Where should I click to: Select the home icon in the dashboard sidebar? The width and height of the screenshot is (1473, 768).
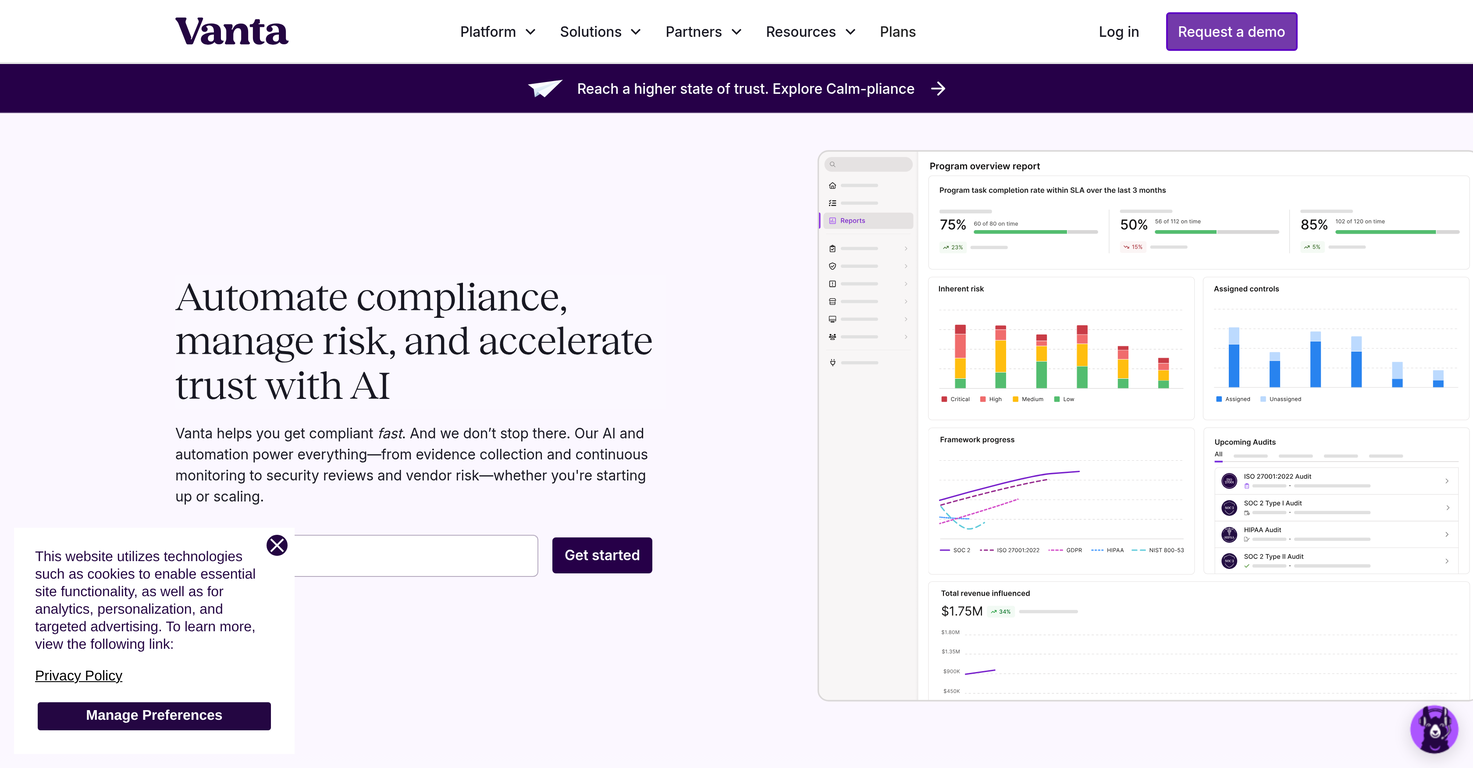click(x=832, y=185)
